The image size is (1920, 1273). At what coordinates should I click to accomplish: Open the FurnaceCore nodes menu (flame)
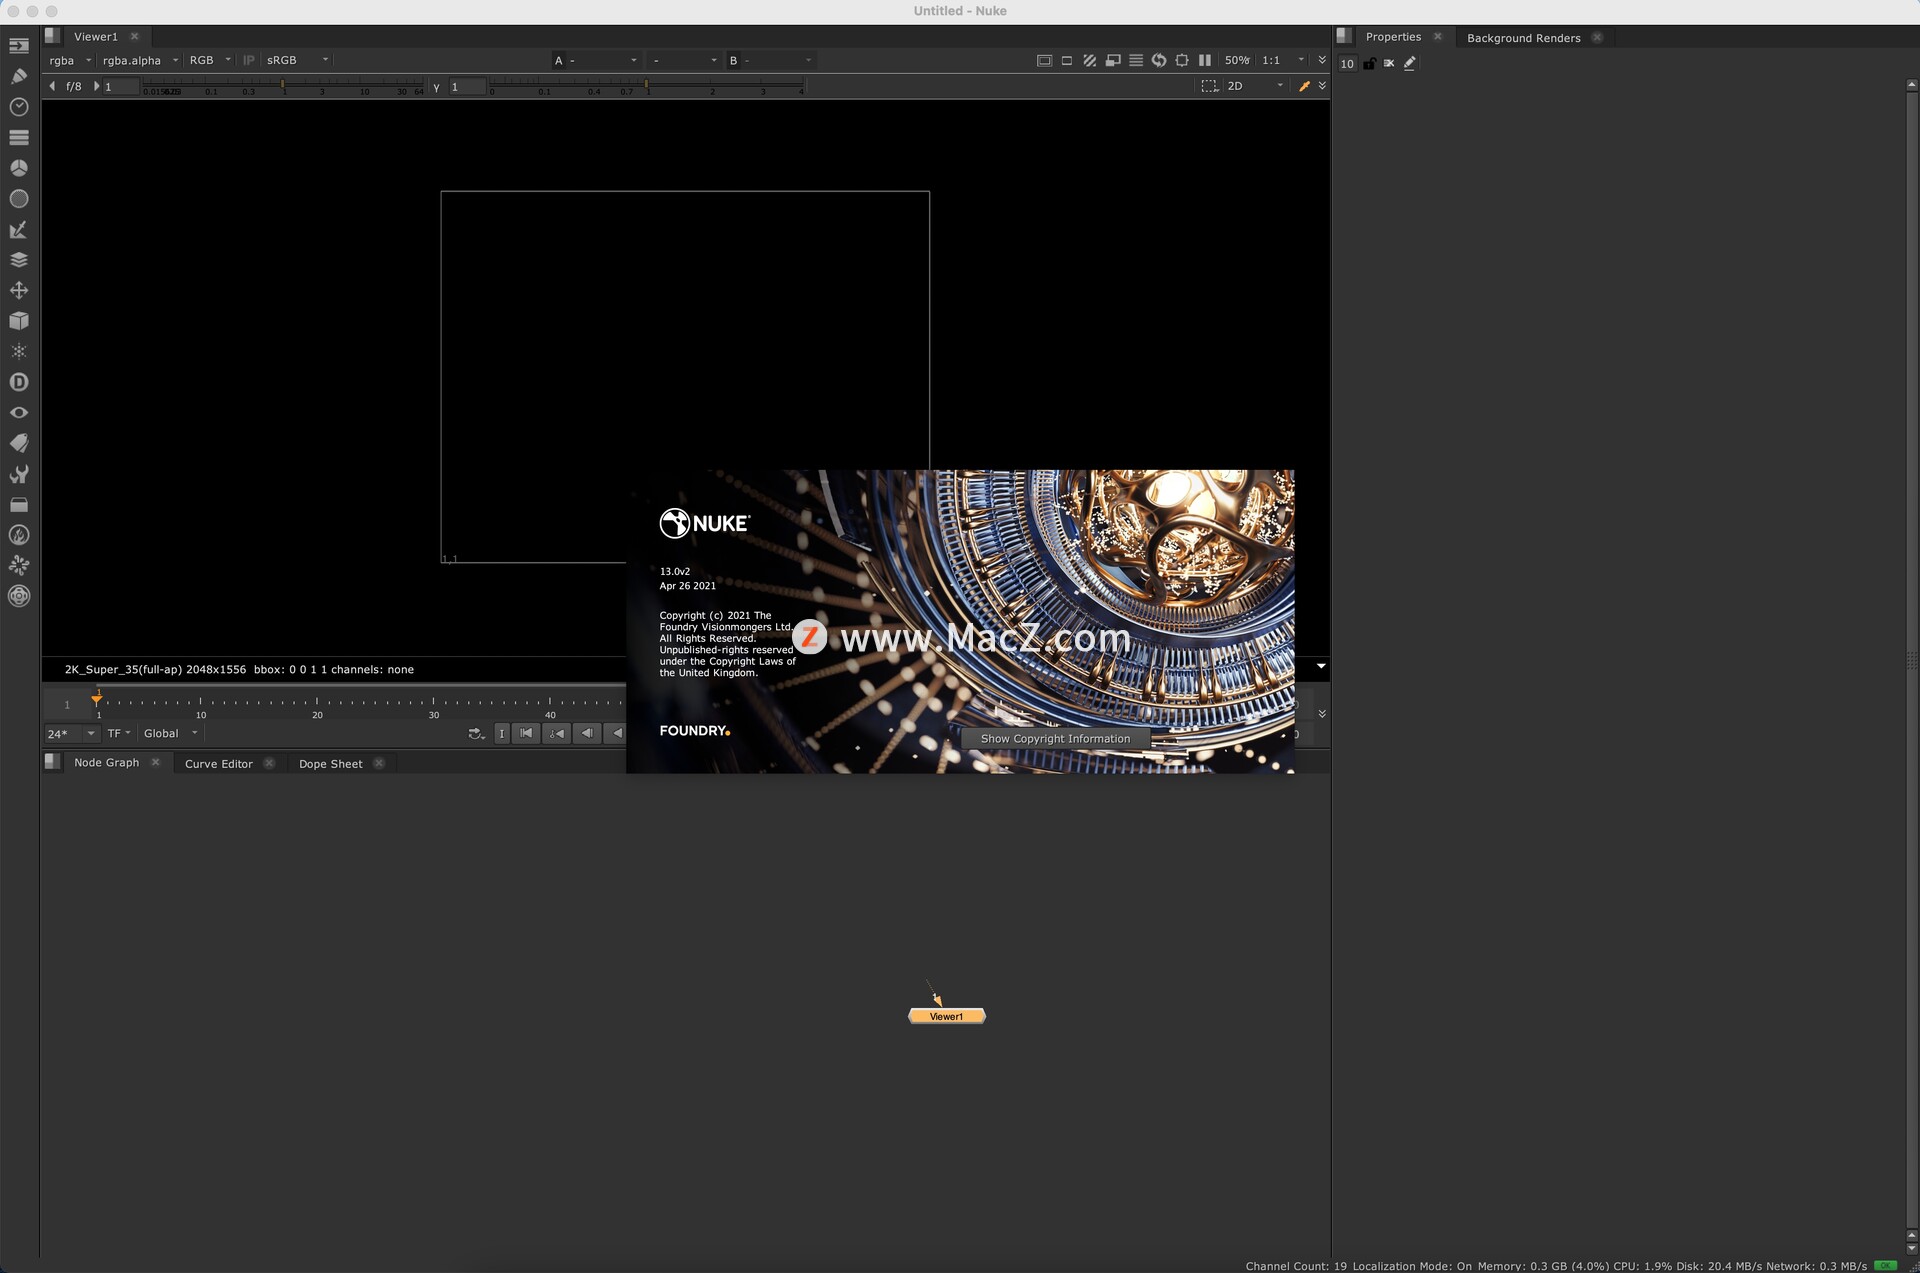coord(19,535)
